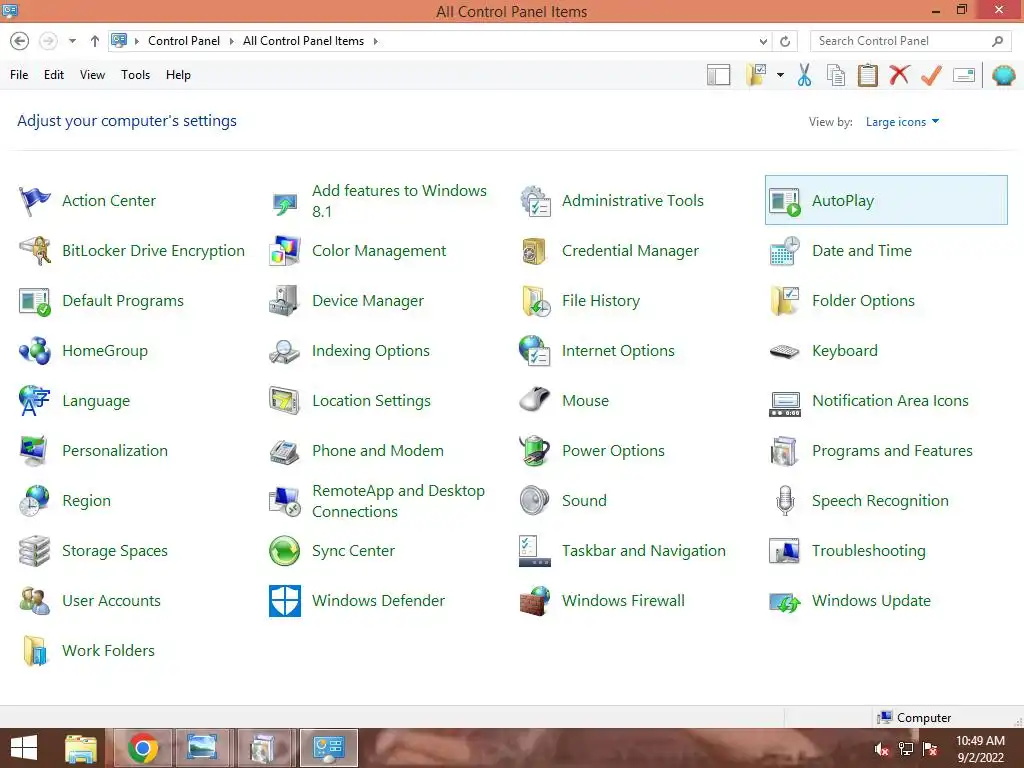Expand the chevron after Control Panel breadcrumb
Image resolution: width=1024 pixels, height=768 pixels.
click(x=231, y=41)
